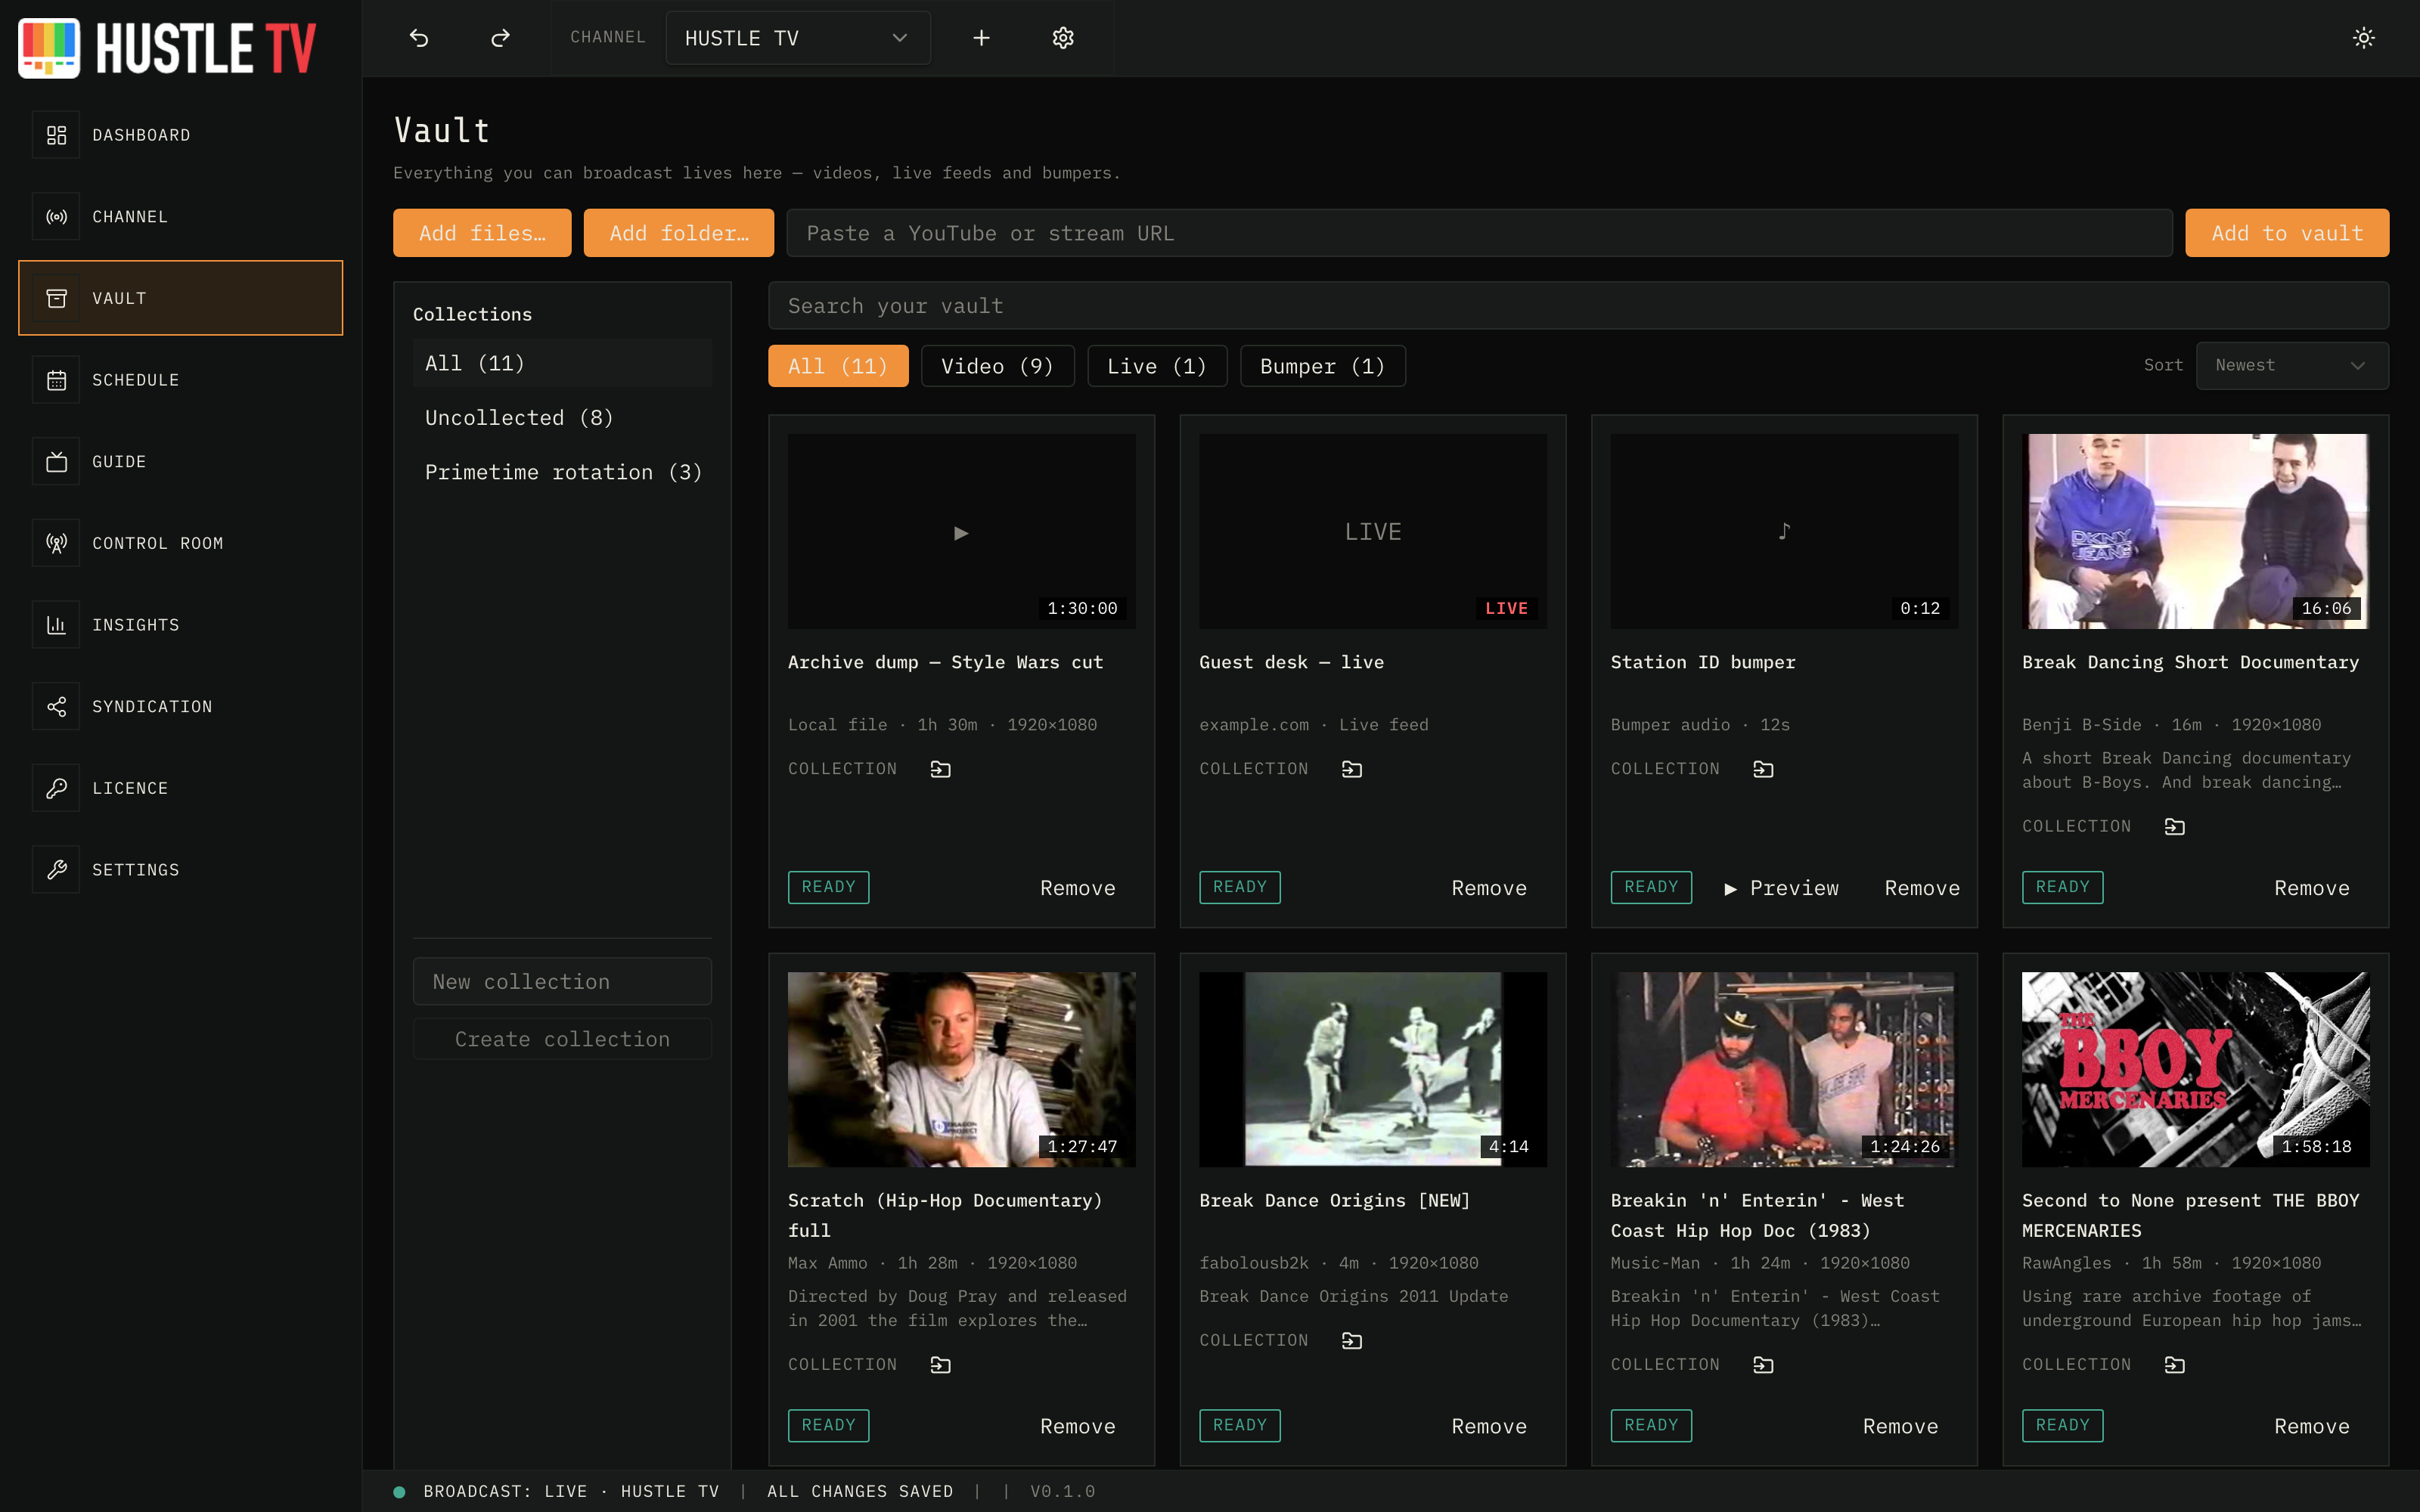Click the Add files button
The width and height of the screenshot is (2420, 1512).
[482, 233]
